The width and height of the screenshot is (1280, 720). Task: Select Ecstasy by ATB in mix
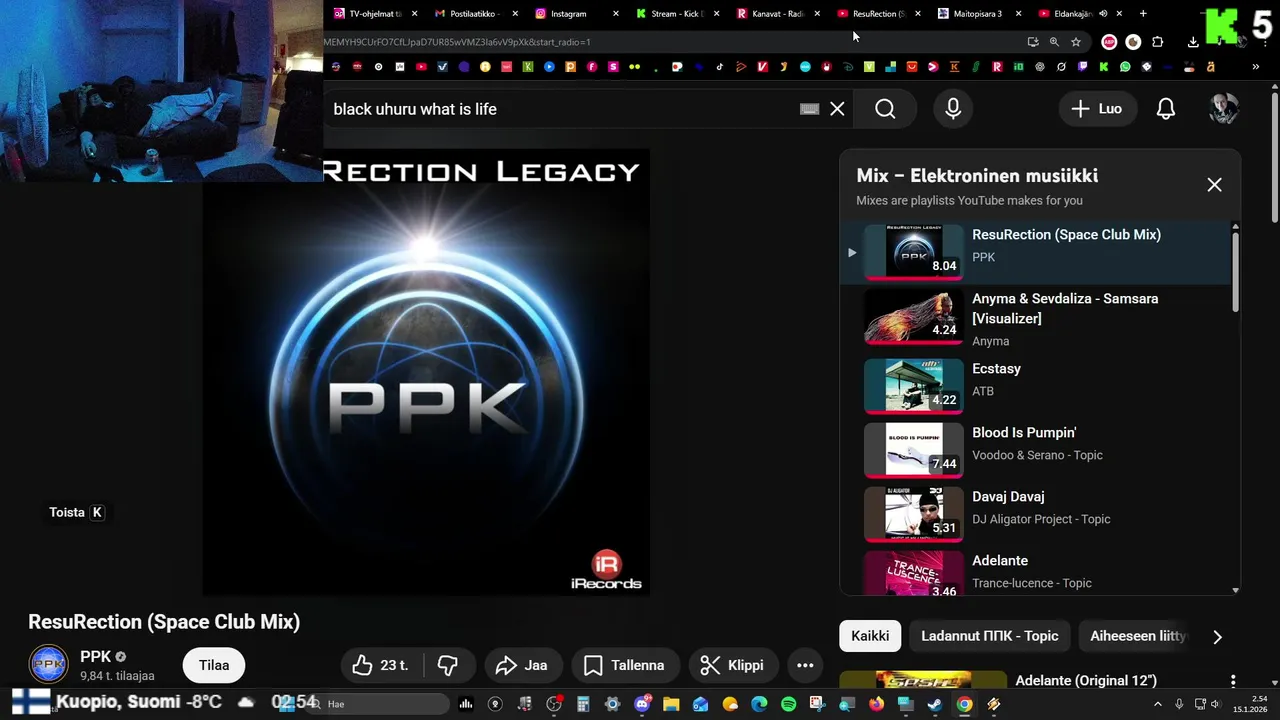(x=1035, y=385)
